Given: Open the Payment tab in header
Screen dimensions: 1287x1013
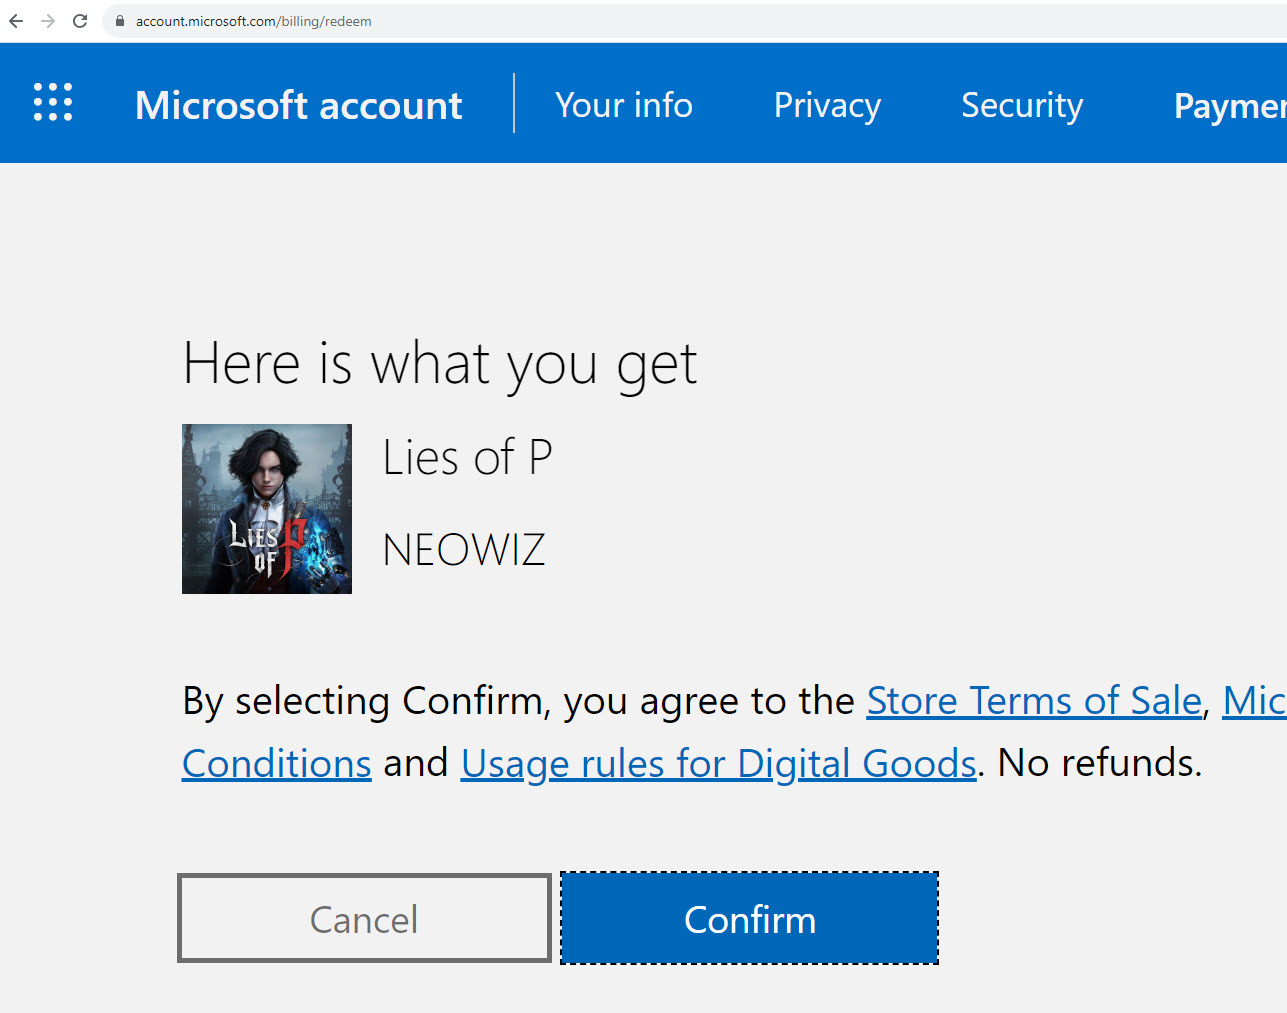Looking at the screenshot, I should click(x=1230, y=105).
